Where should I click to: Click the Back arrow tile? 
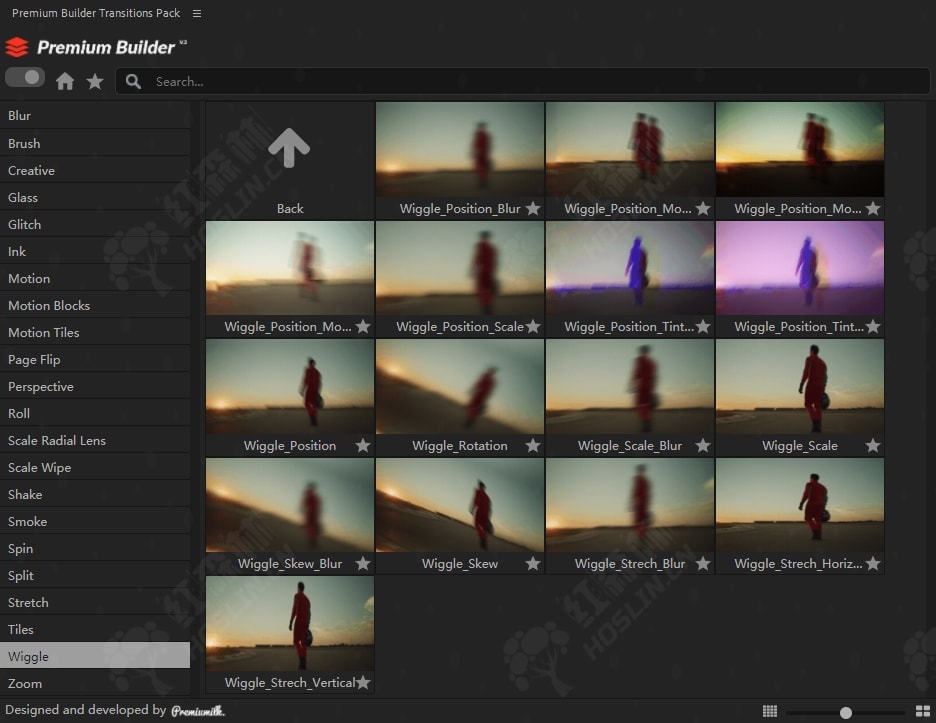(x=290, y=160)
